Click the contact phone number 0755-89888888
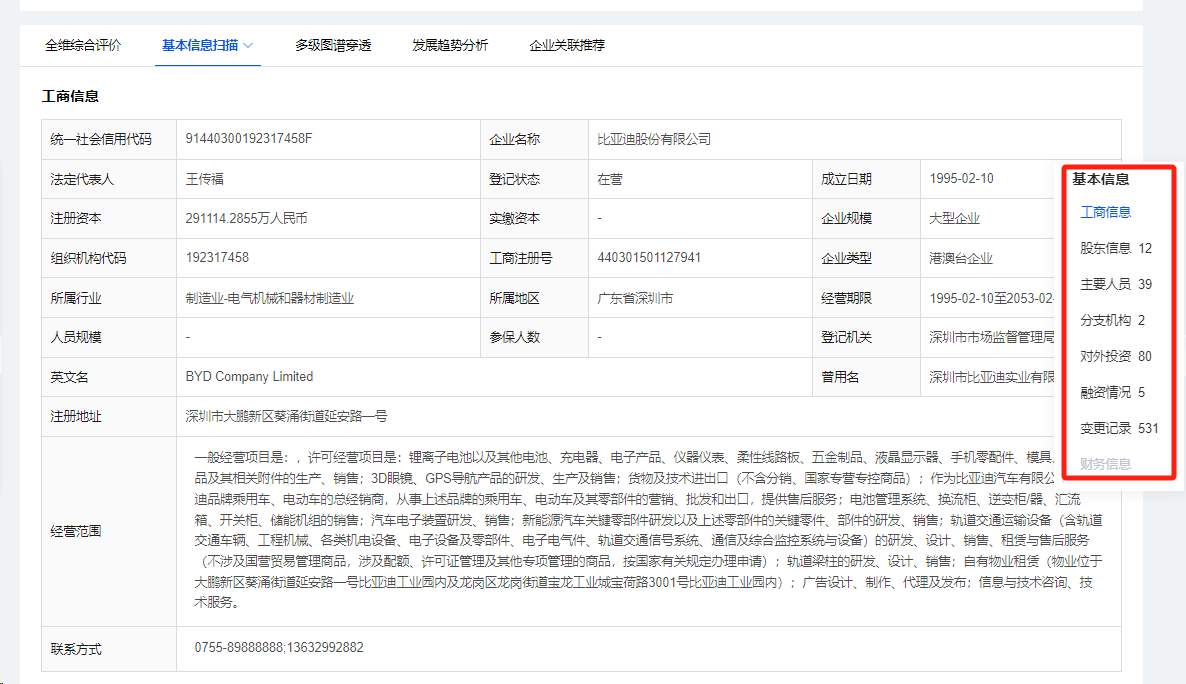The image size is (1186, 684). 237,647
